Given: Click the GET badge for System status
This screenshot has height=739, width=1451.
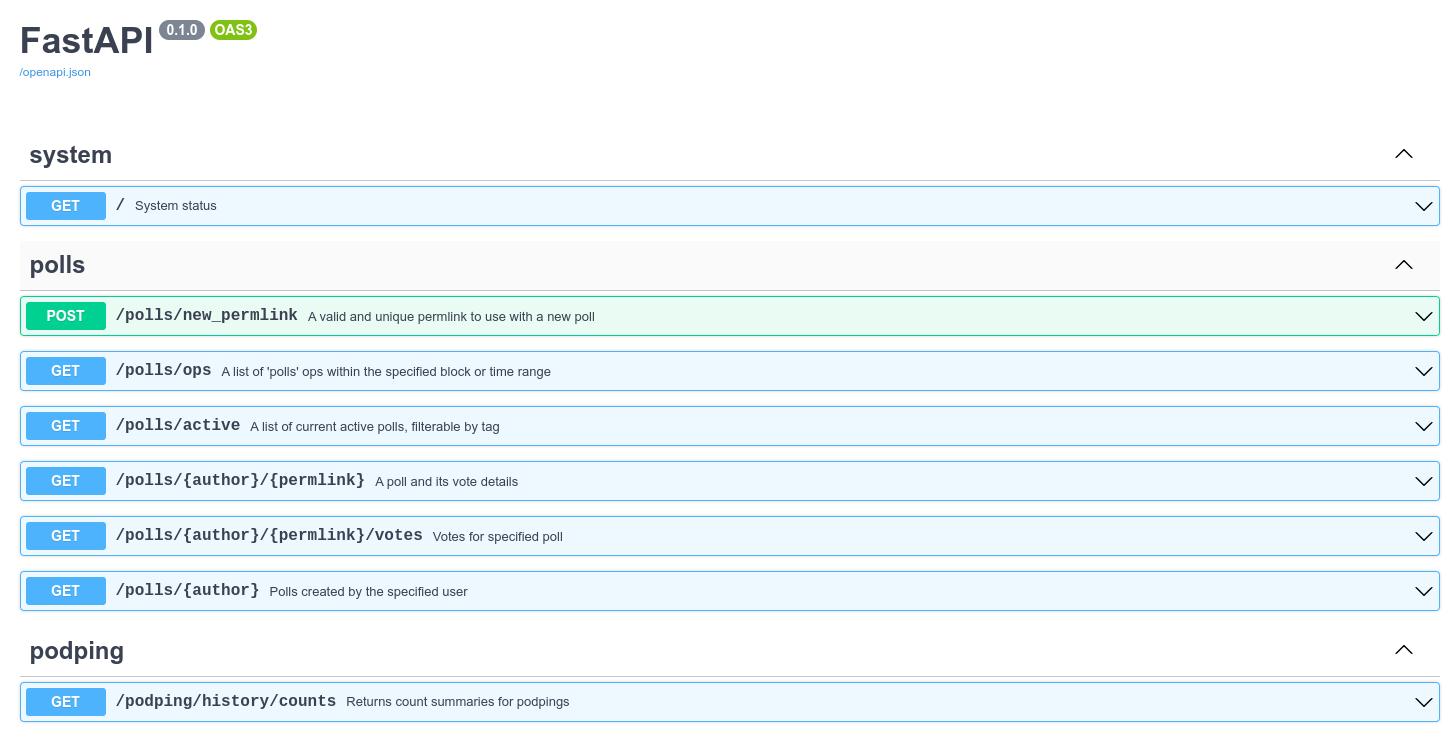Looking at the screenshot, I should [66, 206].
